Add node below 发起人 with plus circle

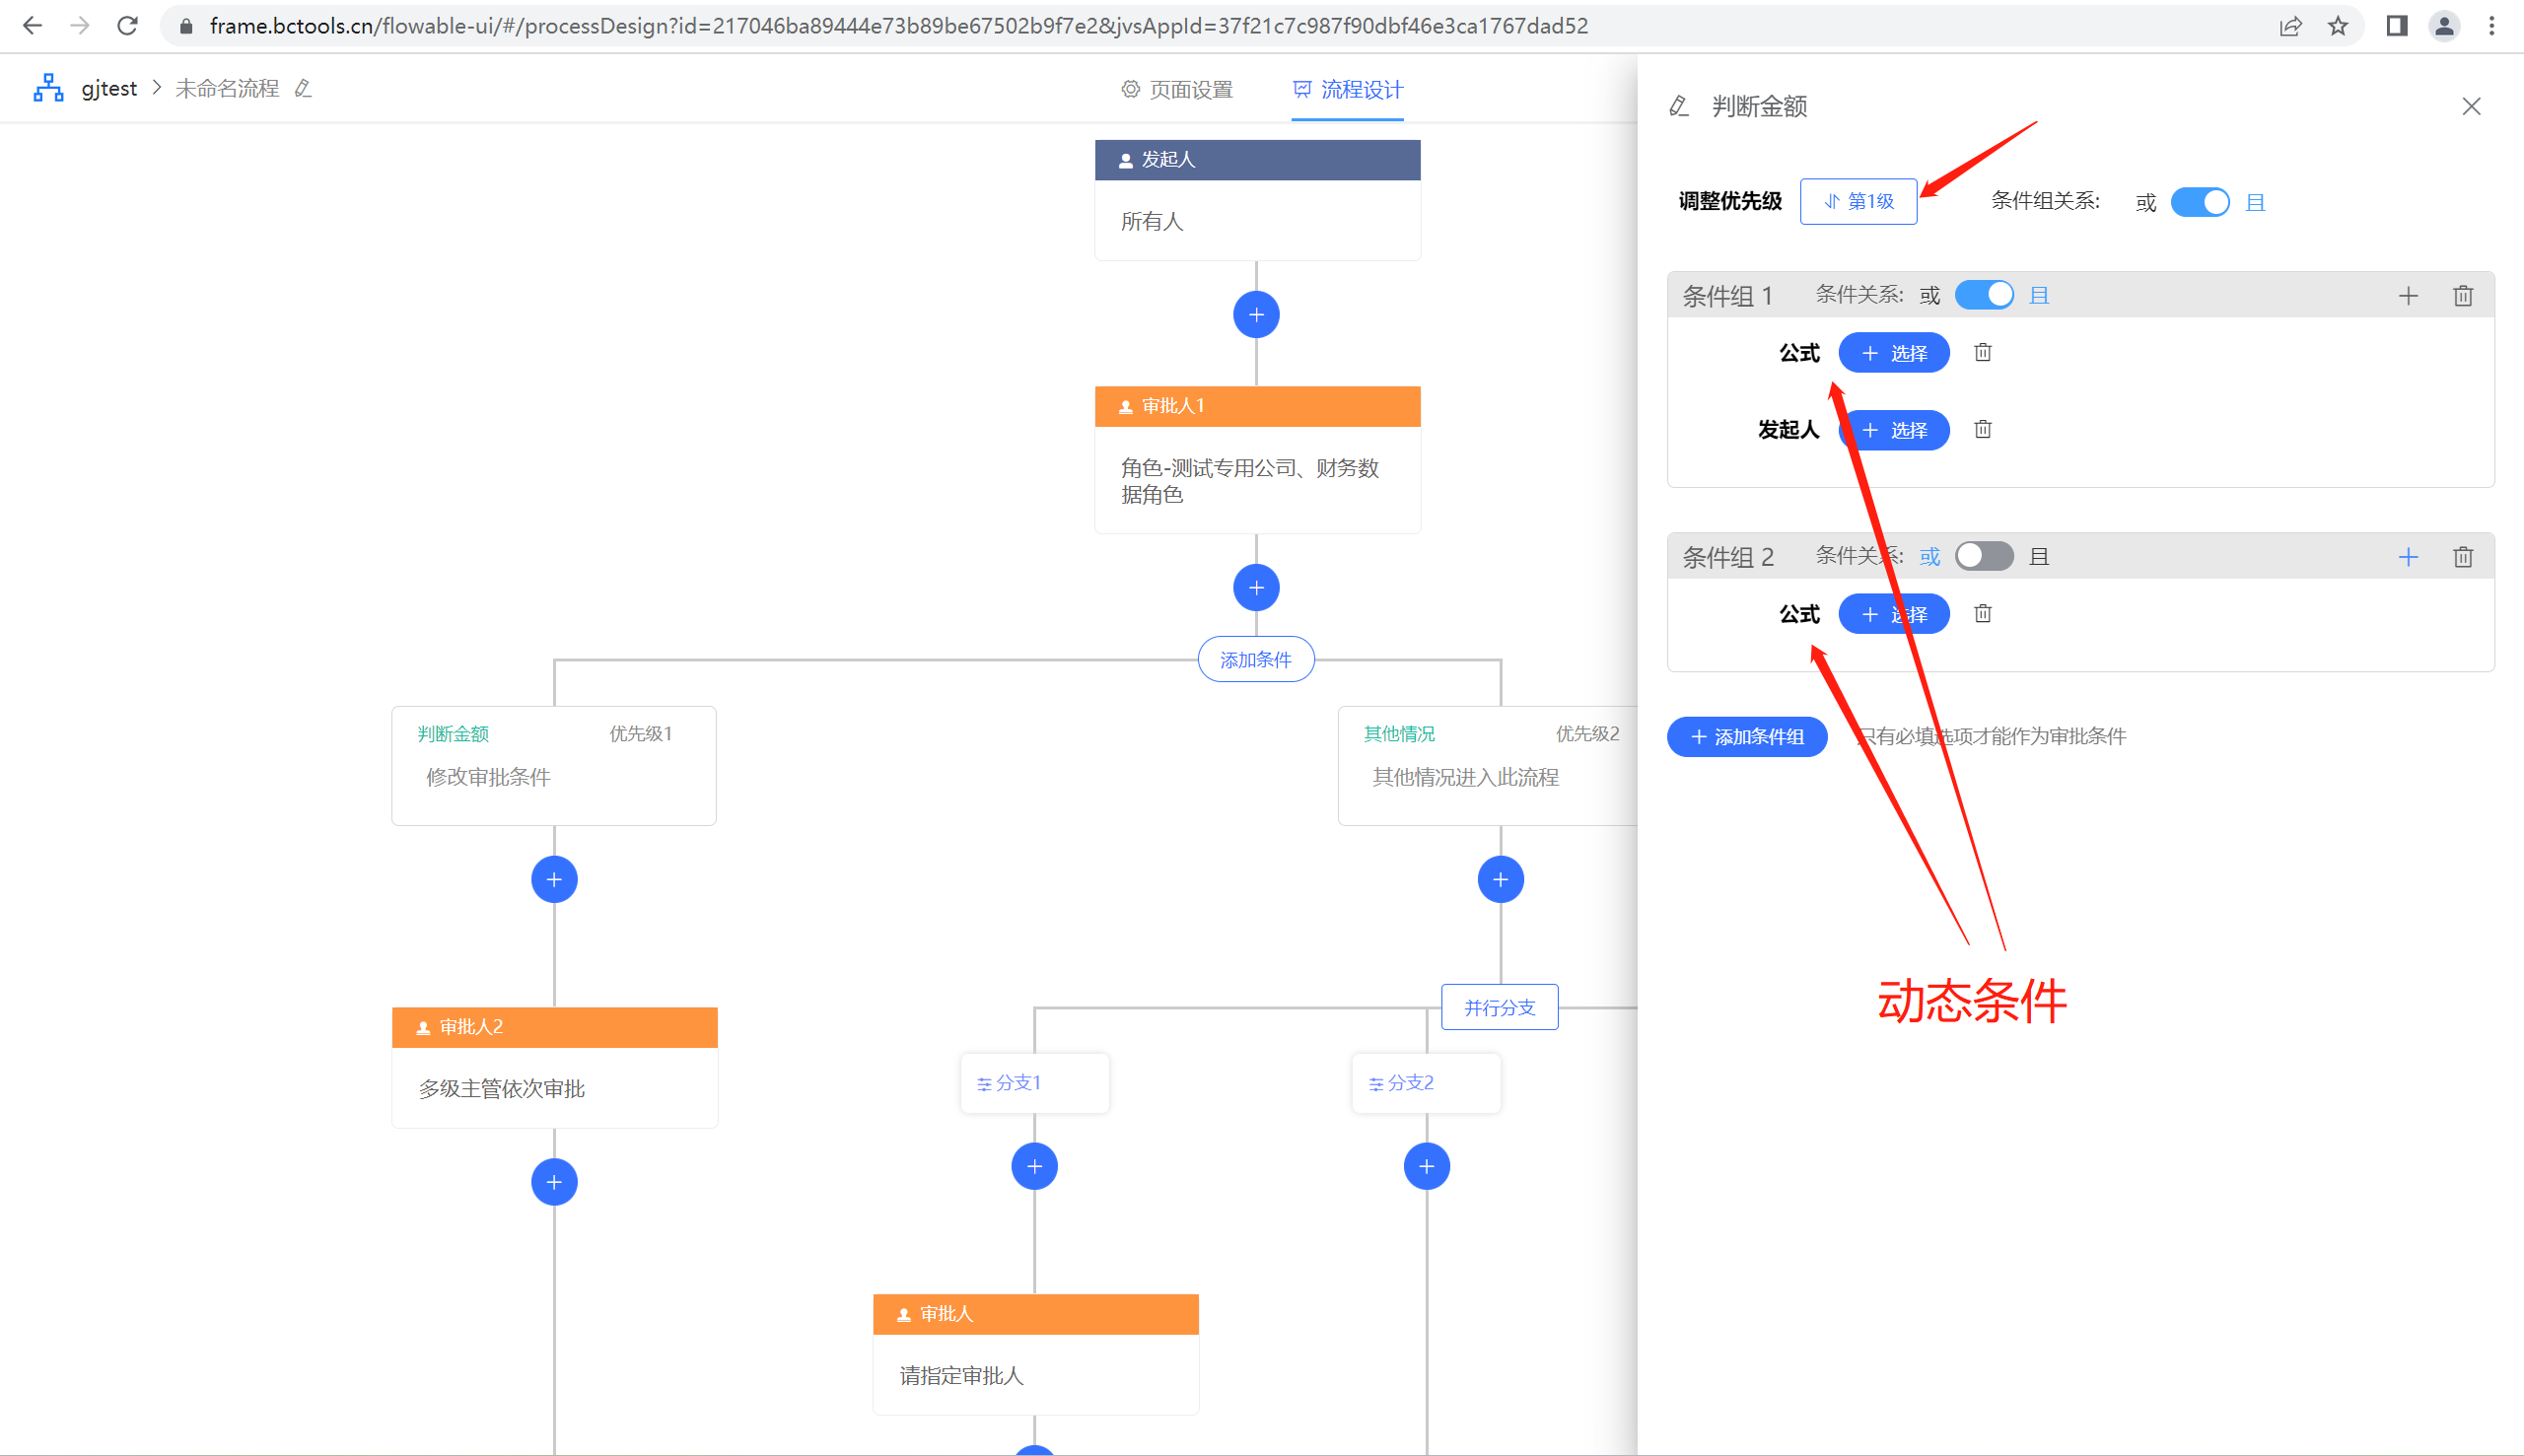[x=1256, y=315]
